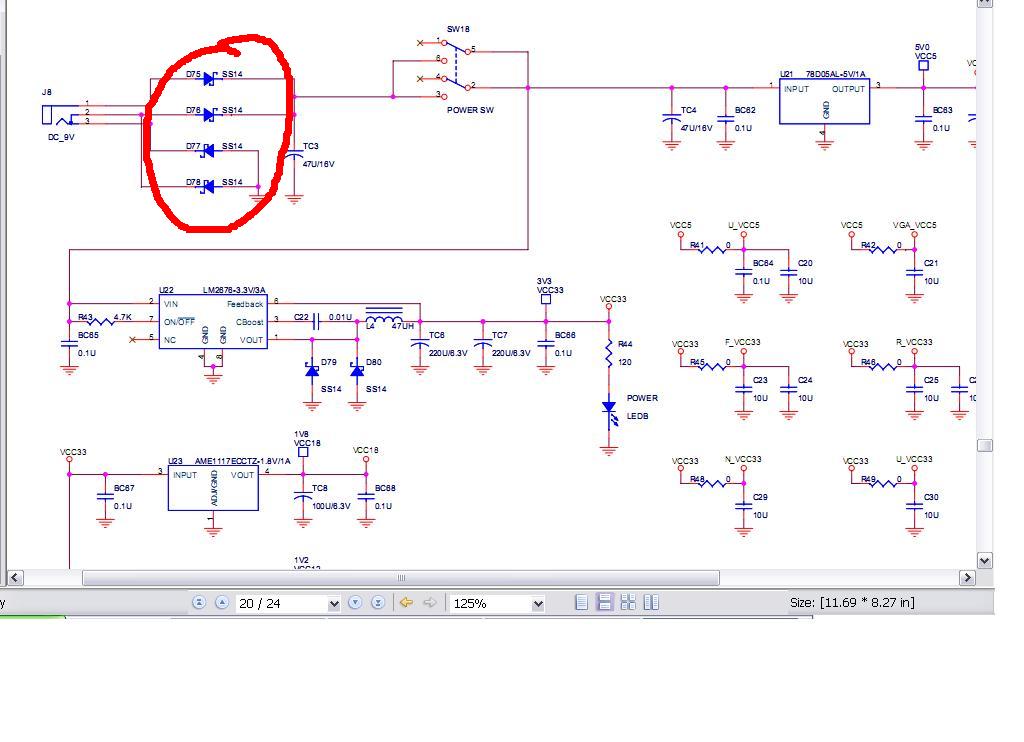
Task: Click the POWER SW label
Action: coord(470,110)
